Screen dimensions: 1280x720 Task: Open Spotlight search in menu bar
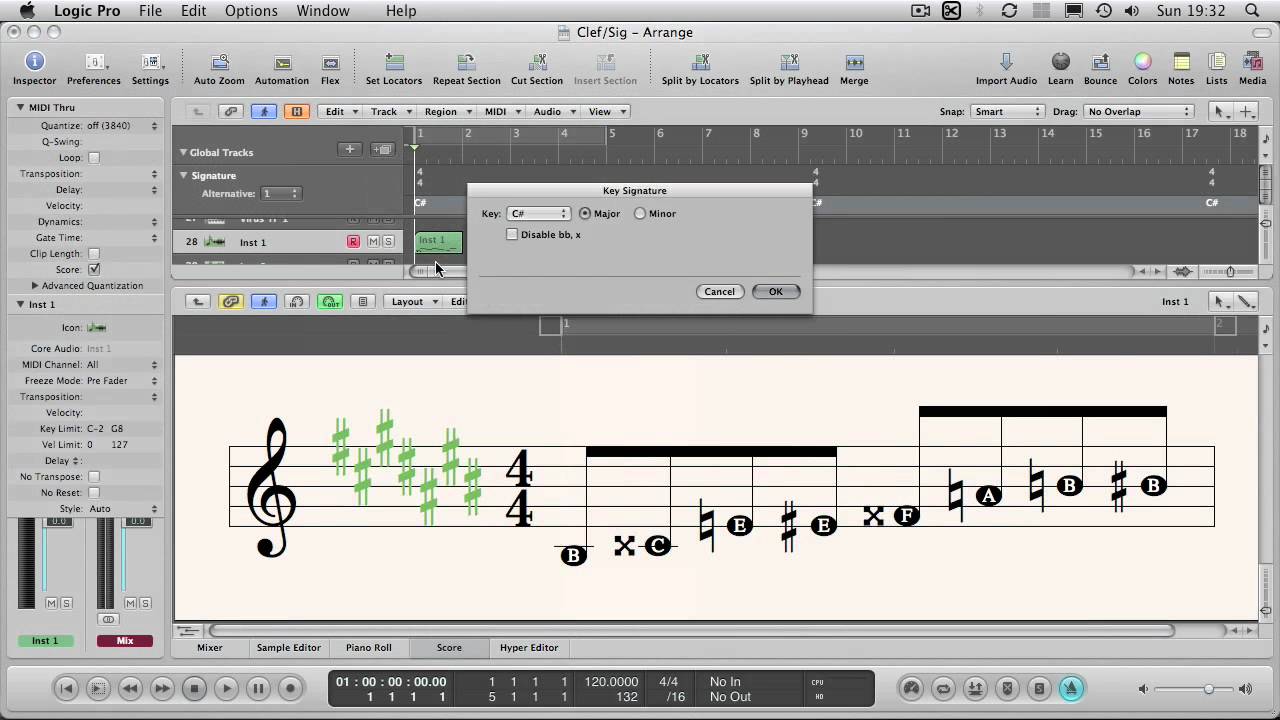point(1252,11)
